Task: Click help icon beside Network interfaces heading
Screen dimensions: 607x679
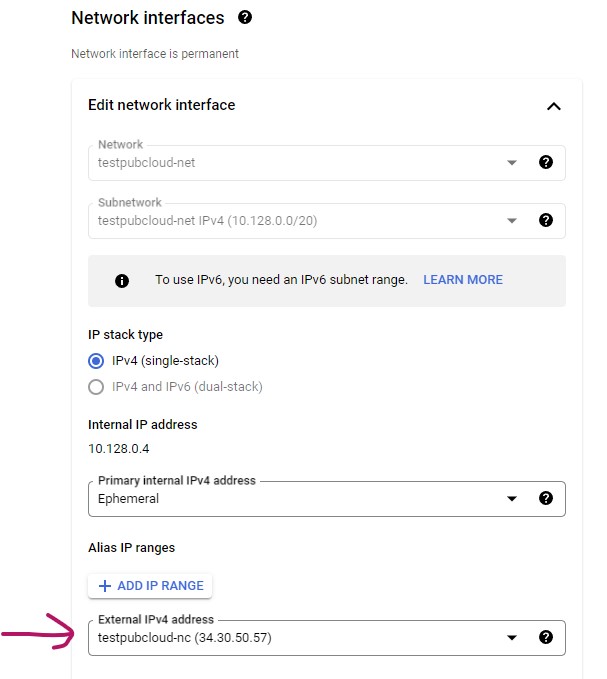Action: pos(245,18)
